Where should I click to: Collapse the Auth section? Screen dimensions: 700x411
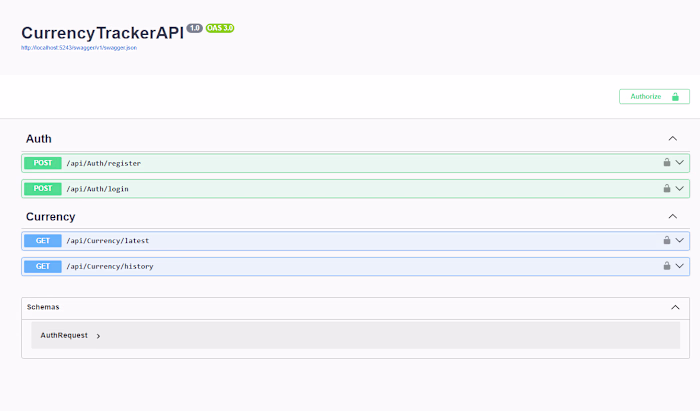click(x=673, y=139)
